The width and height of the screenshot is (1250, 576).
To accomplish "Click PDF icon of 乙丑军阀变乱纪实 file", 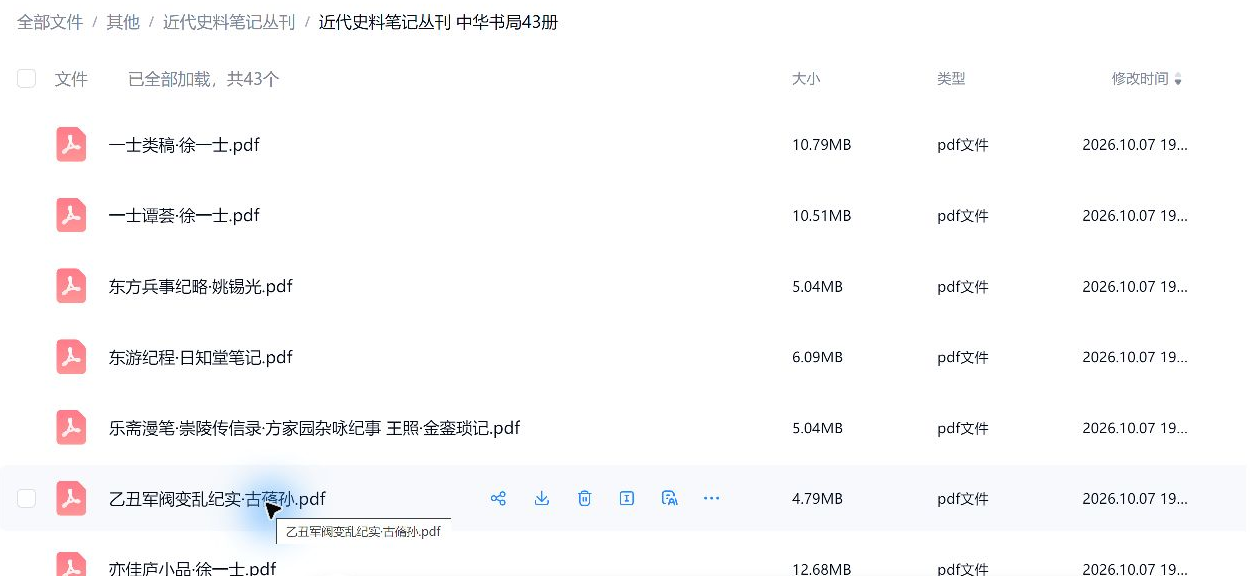I will tap(71, 498).
